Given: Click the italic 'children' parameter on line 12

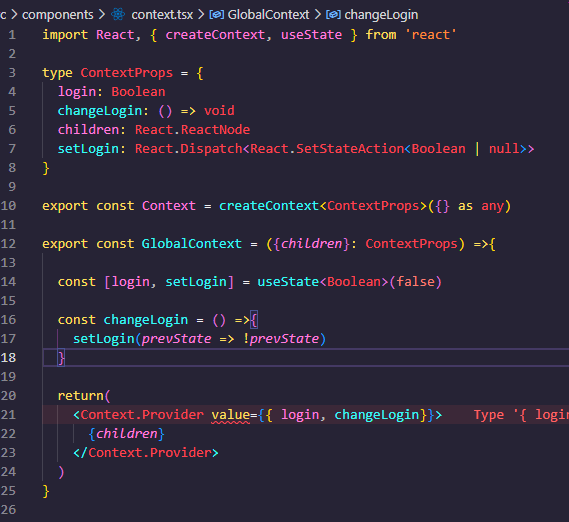Looking at the screenshot, I should (x=311, y=244).
